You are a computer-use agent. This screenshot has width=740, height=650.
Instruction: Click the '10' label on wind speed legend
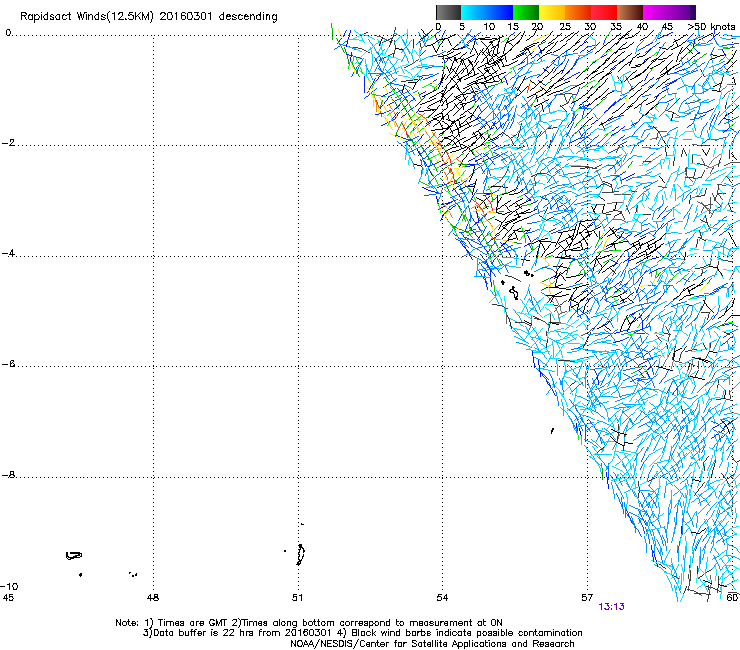[x=489, y=27]
